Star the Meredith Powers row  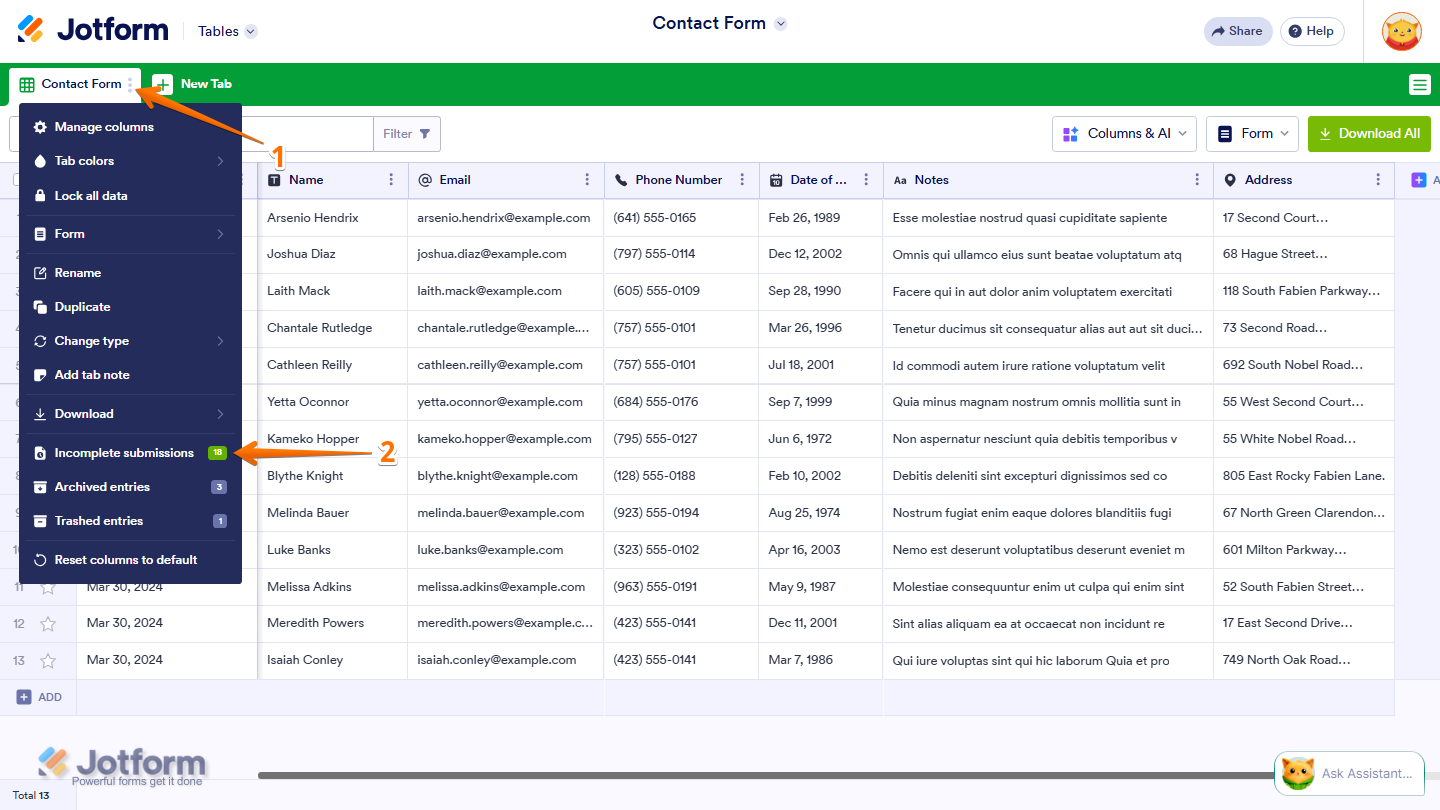[47, 624]
